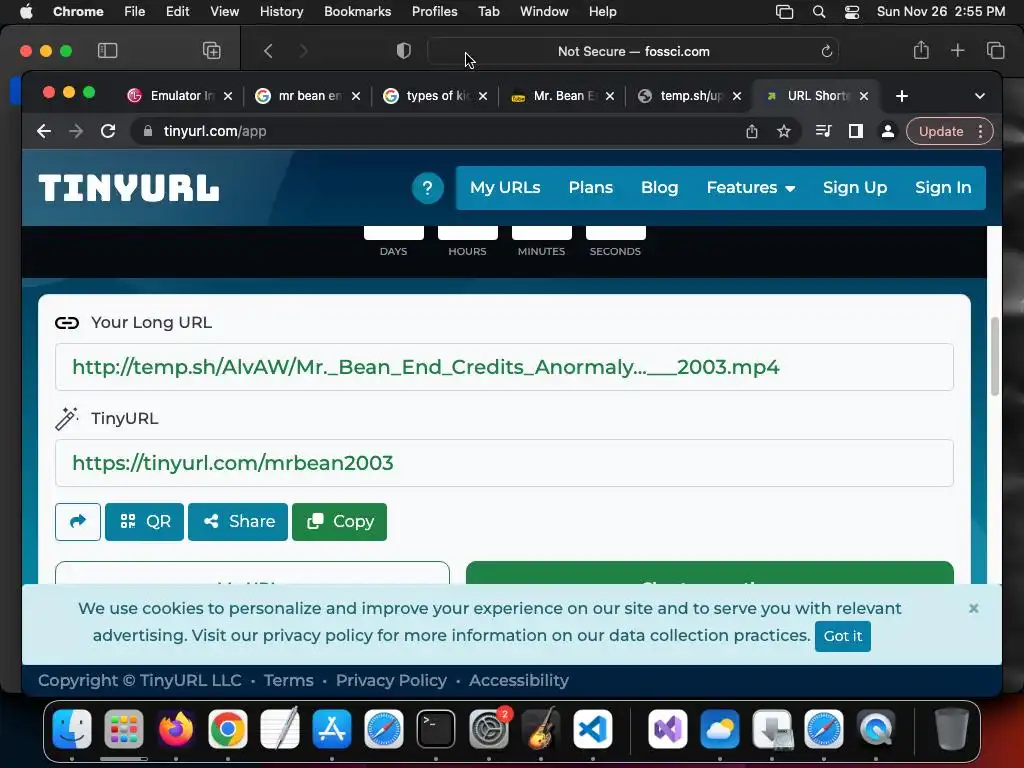Open My URLs in TinyURL navigation
1024x768 pixels.
(505, 188)
